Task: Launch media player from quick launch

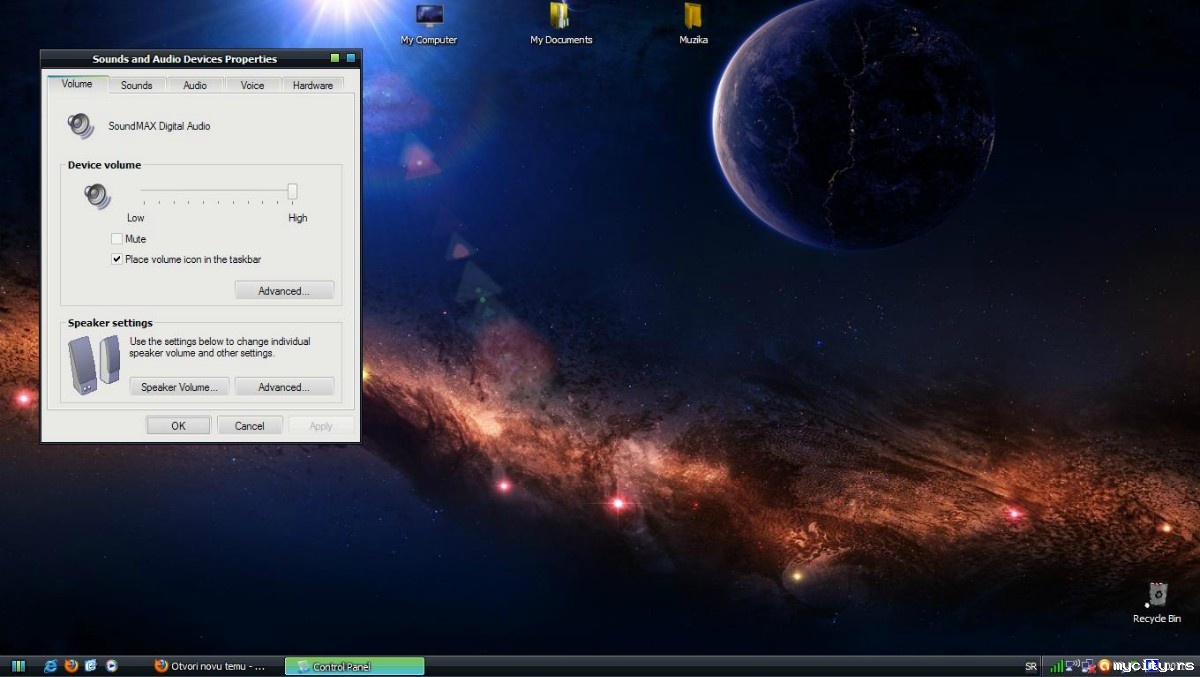Action: tap(111, 666)
